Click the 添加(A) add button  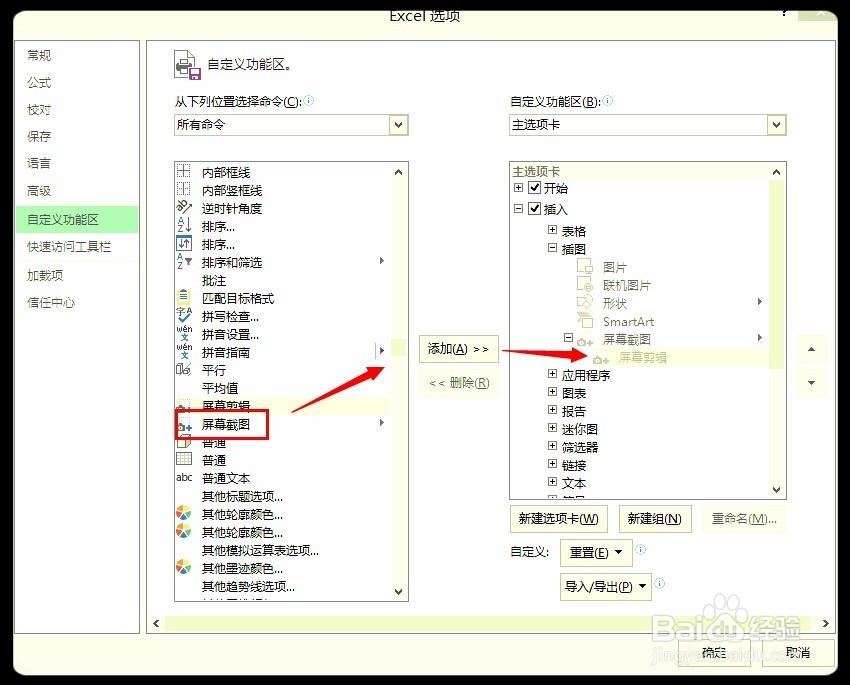(458, 349)
